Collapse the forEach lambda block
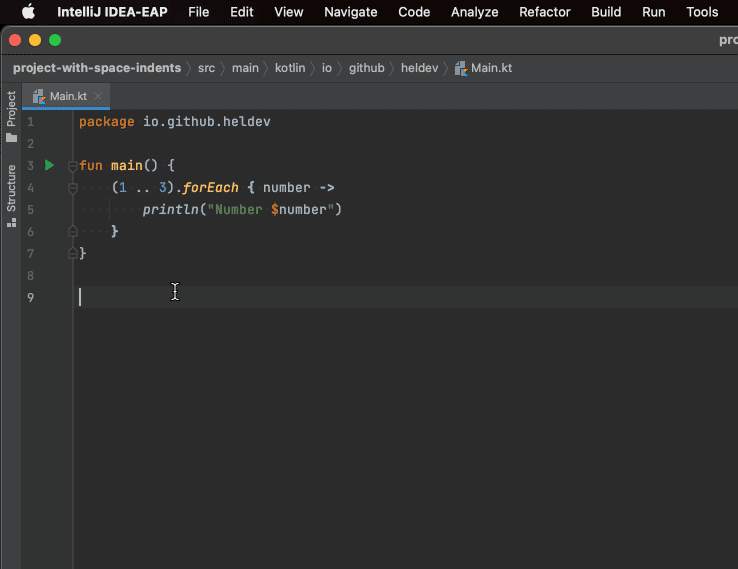Viewport: 738px width, 569px height. click(x=72, y=188)
